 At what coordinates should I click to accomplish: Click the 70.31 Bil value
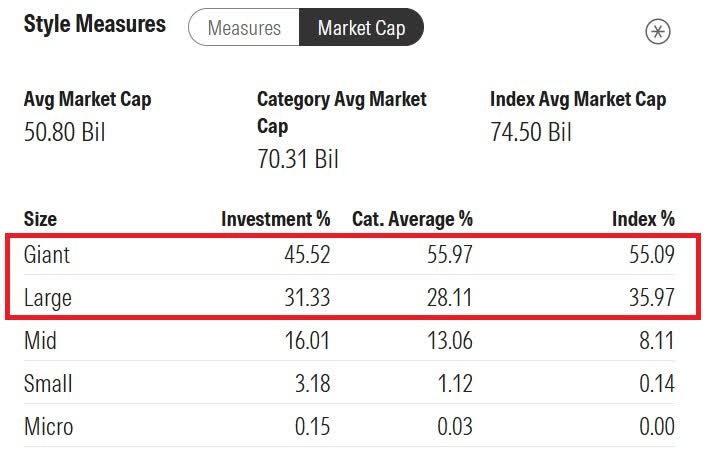[x=298, y=158]
